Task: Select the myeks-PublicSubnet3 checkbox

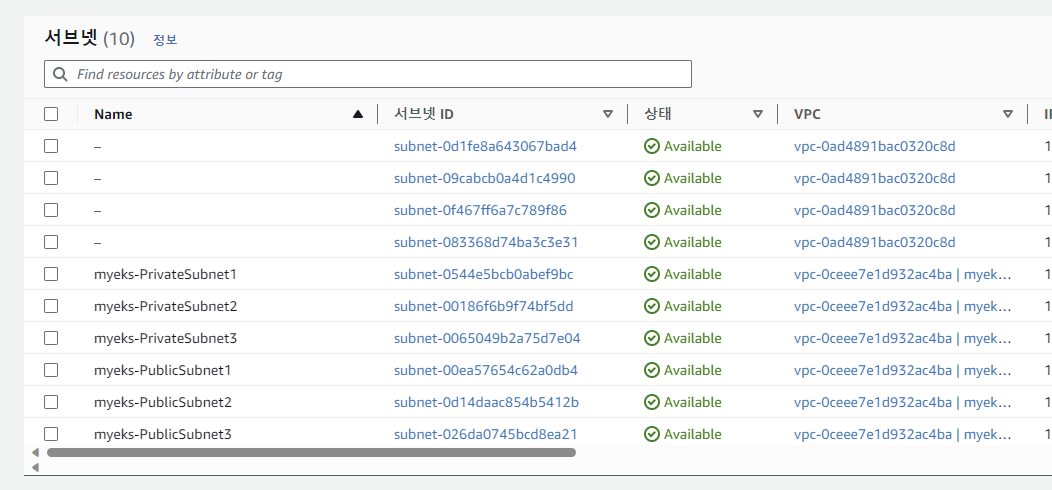Action: 51,434
